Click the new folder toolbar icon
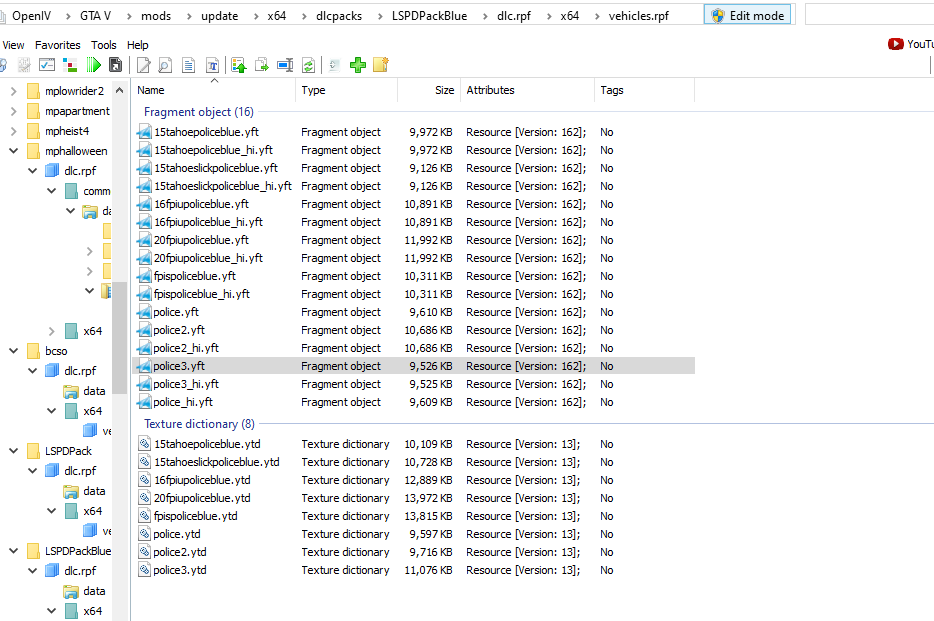The width and height of the screenshot is (934, 621). point(380,65)
